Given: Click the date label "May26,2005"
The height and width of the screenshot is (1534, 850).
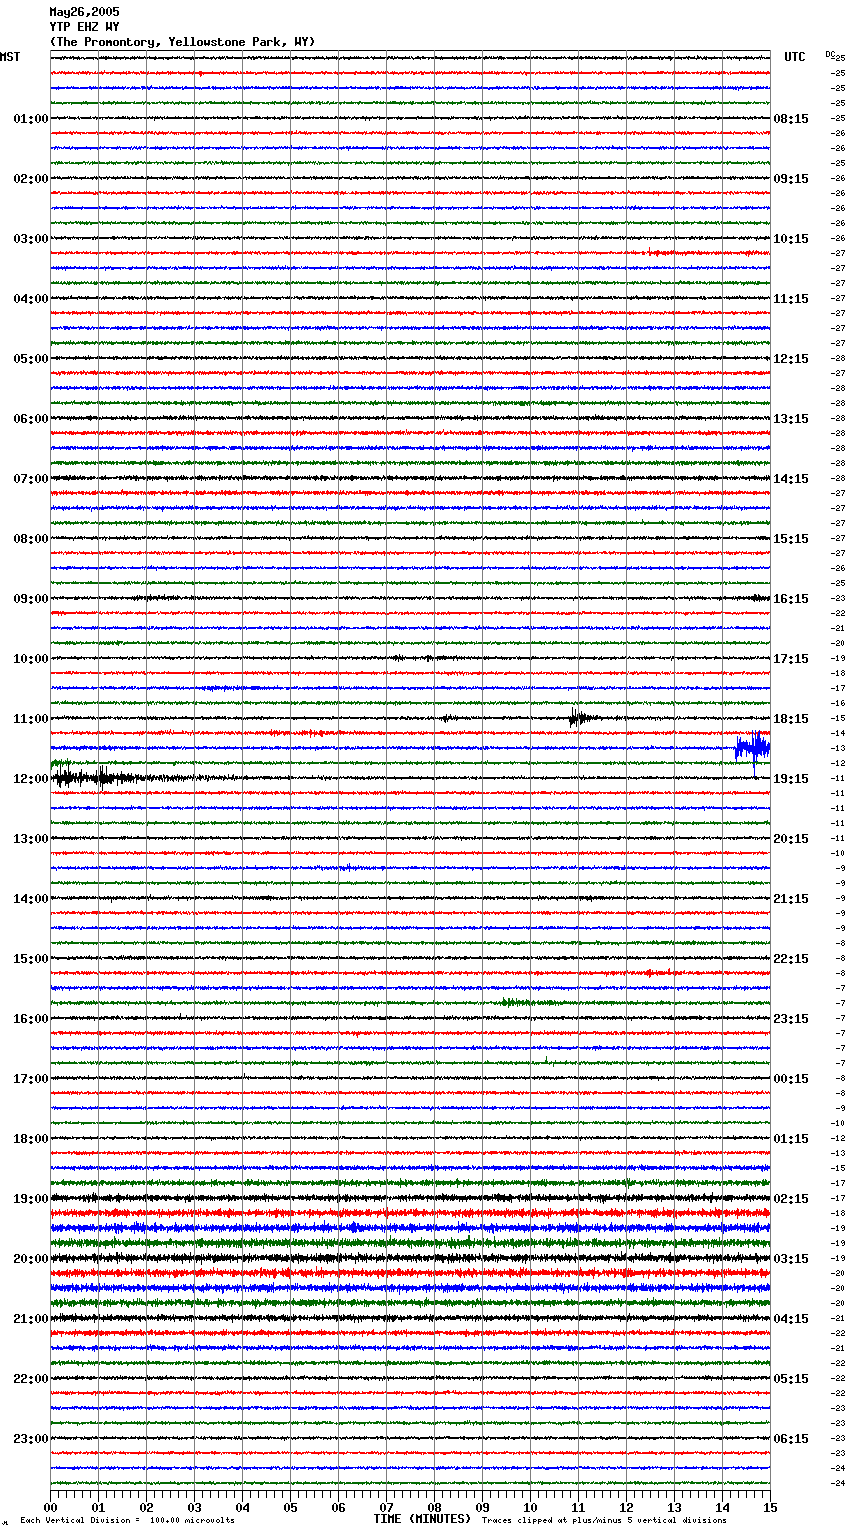Looking at the screenshot, I should pyautogui.click(x=84, y=12).
